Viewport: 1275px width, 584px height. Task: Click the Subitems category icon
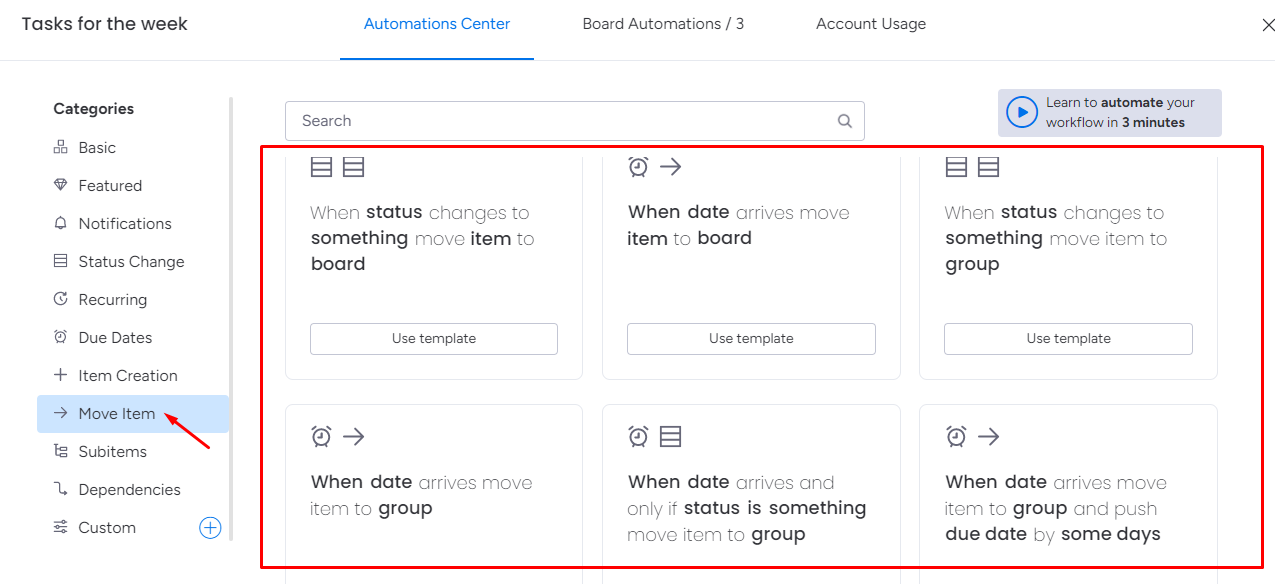click(x=60, y=452)
